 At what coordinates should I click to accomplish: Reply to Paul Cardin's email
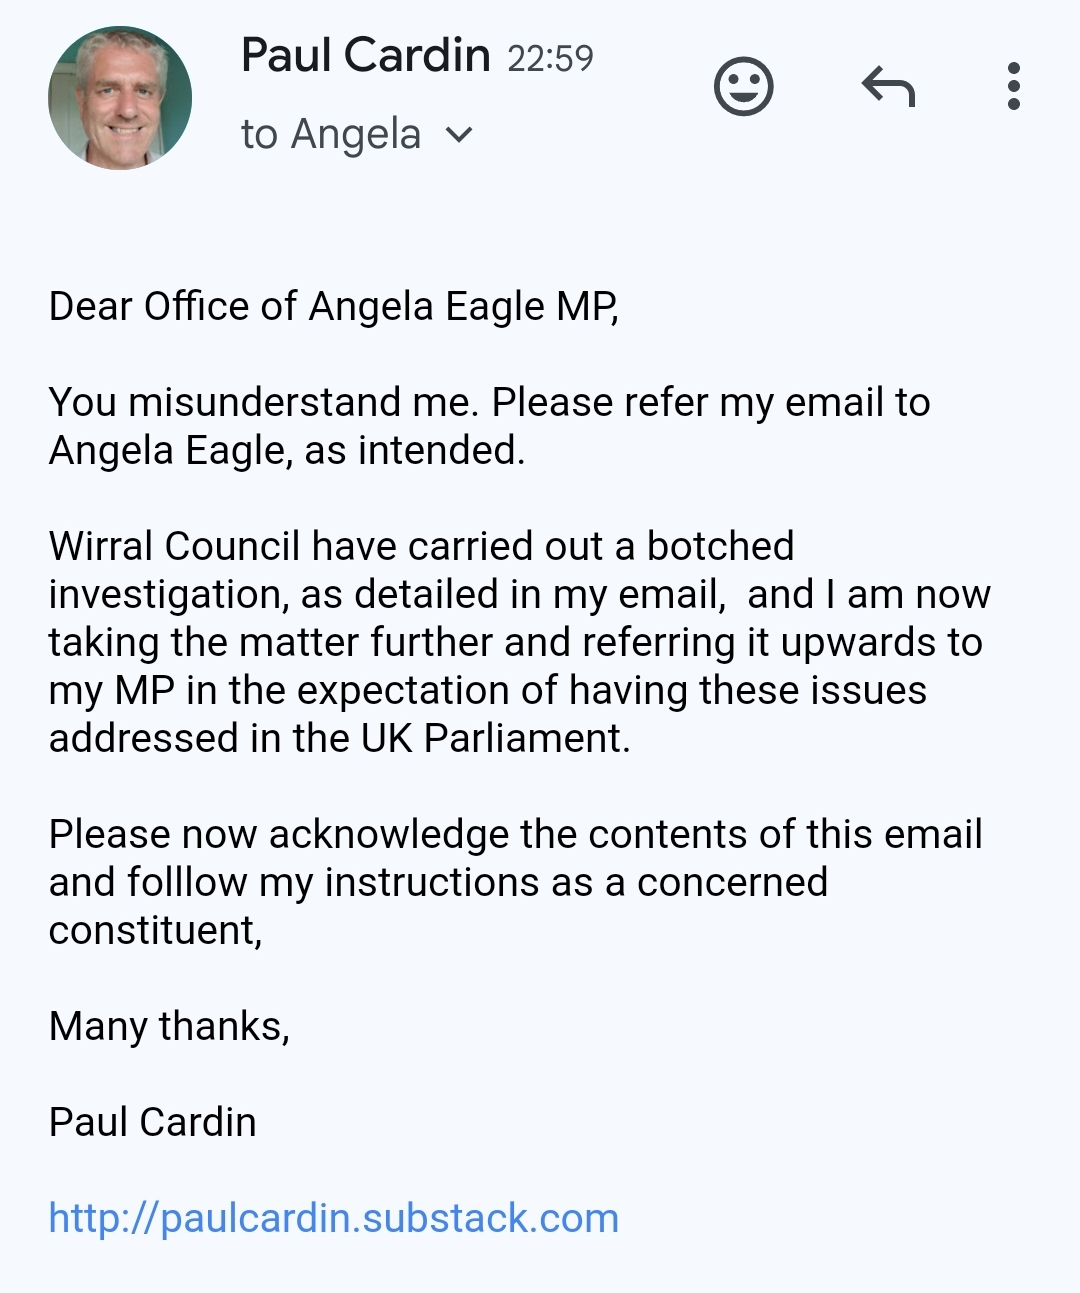pyautogui.click(x=888, y=87)
